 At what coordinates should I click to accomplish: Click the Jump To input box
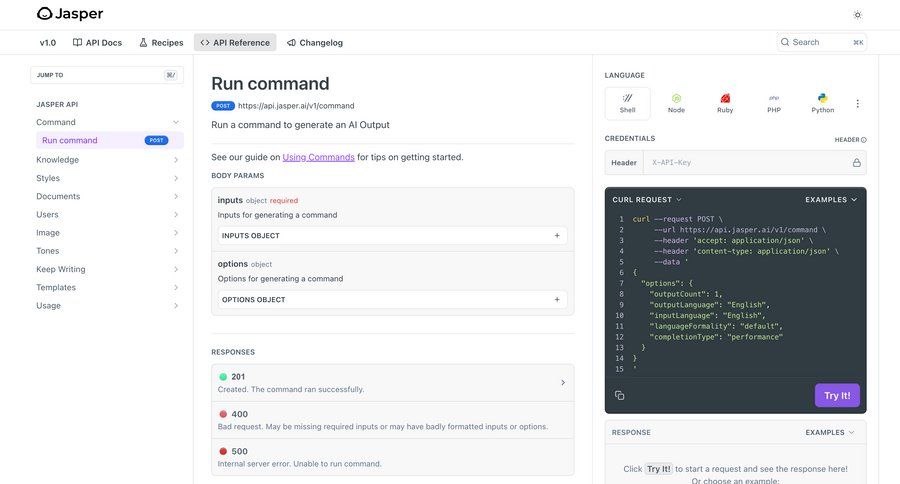coord(107,75)
